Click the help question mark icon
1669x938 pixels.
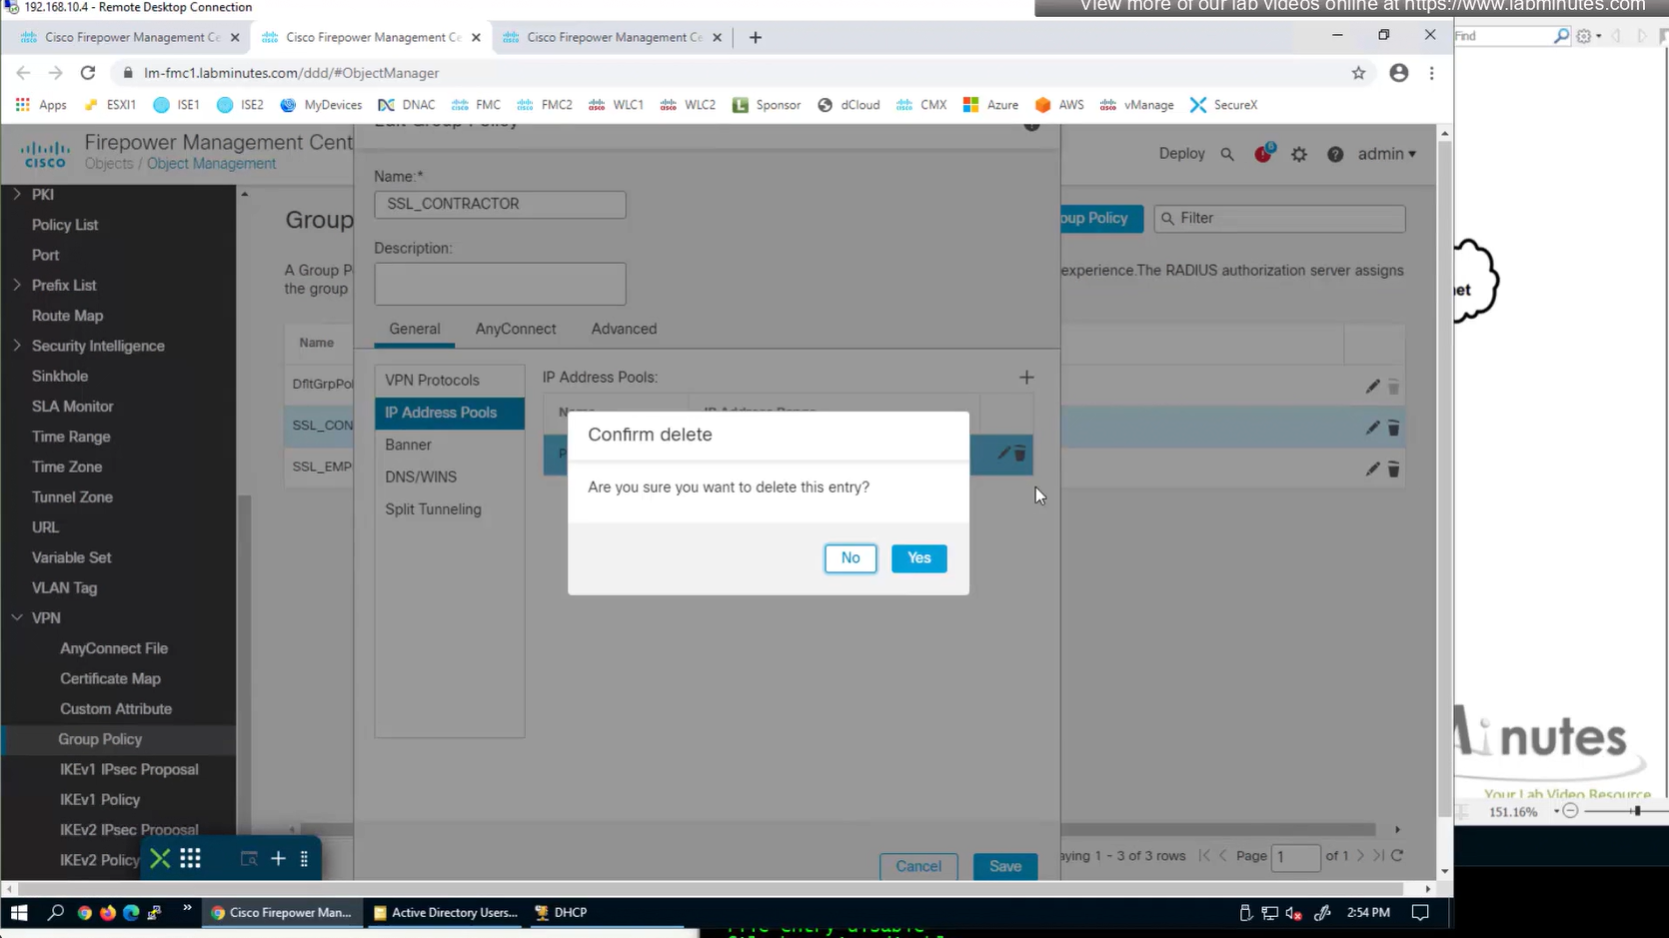[x=1335, y=154]
